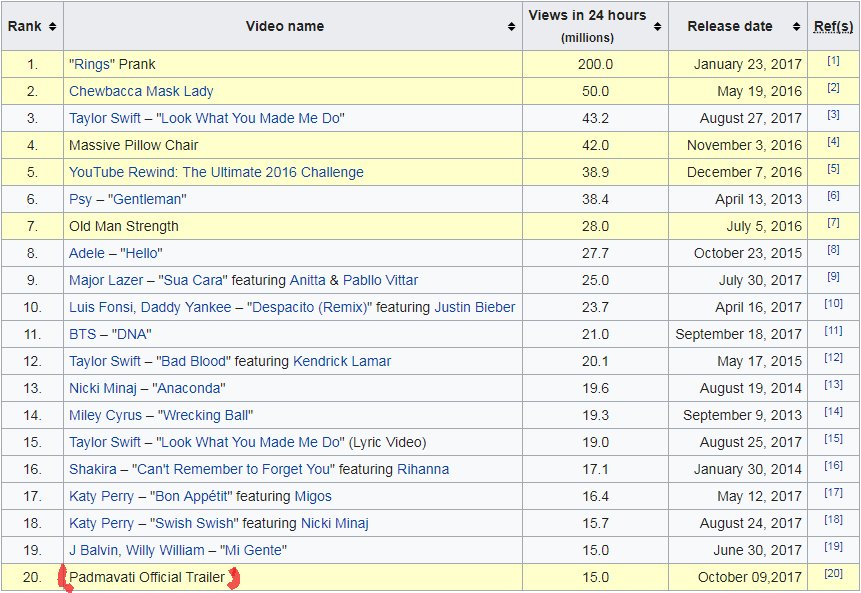This screenshot has height=593, width=861.
Task: Open "Bon Appétit" song link
Action: pyautogui.click(x=191, y=496)
